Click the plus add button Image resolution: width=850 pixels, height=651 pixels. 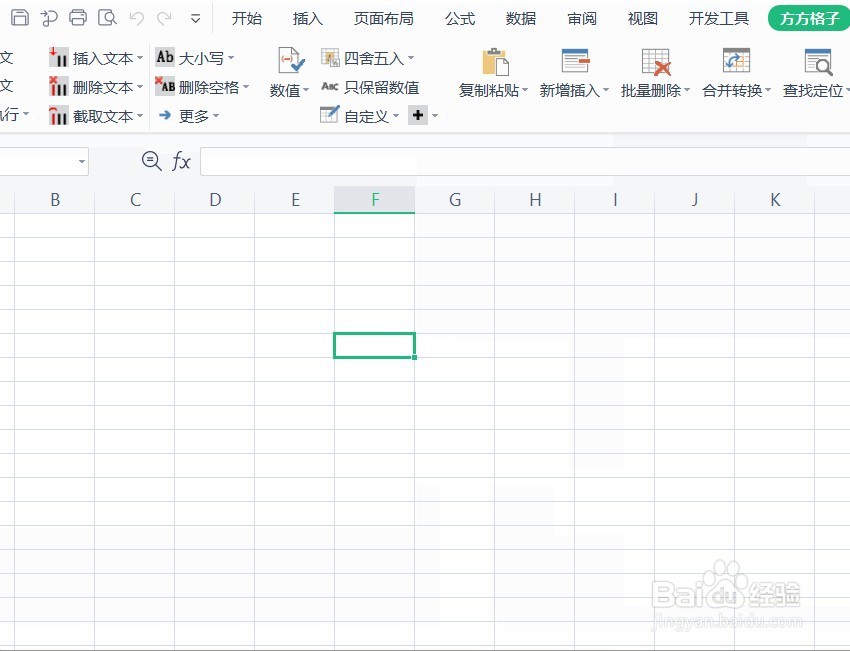[x=418, y=115]
